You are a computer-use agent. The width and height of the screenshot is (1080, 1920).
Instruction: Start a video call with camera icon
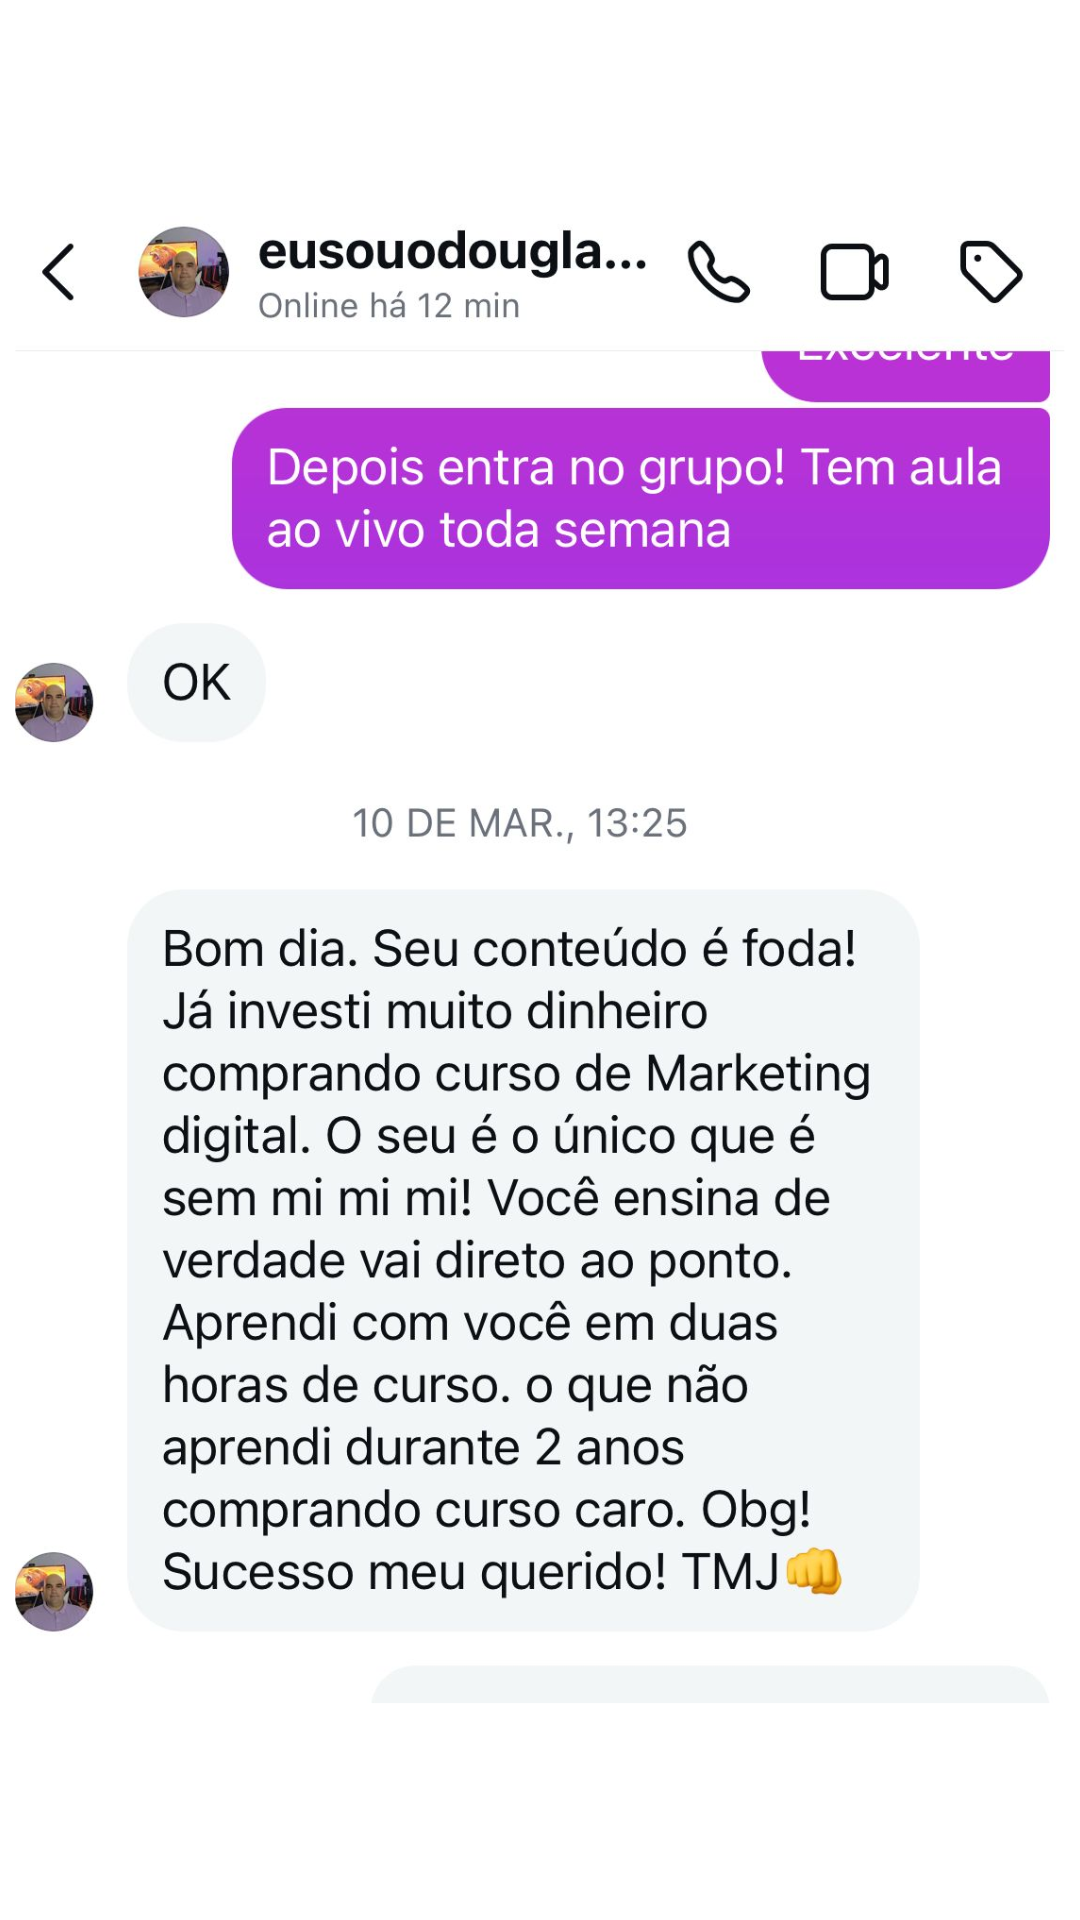point(854,272)
